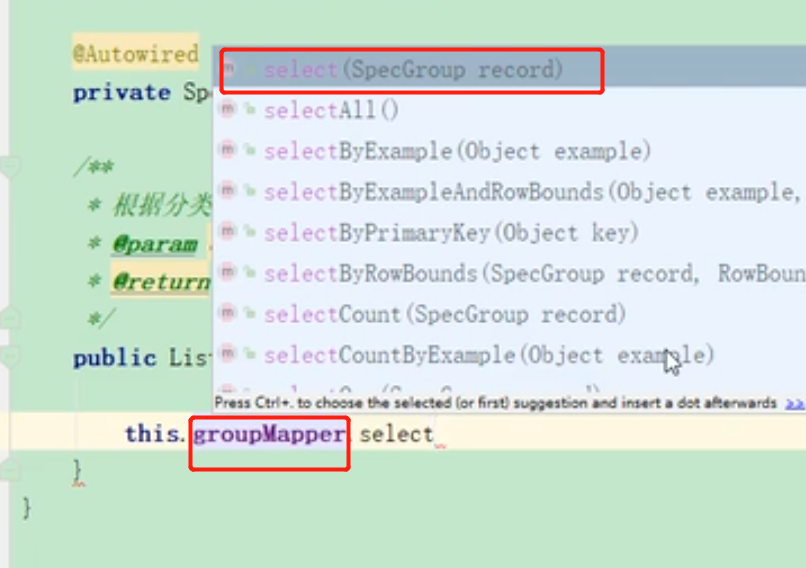Click fold marker at Javadoc comment end
The image size is (806, 568).
pyautogui.click(x=10, y=318)
